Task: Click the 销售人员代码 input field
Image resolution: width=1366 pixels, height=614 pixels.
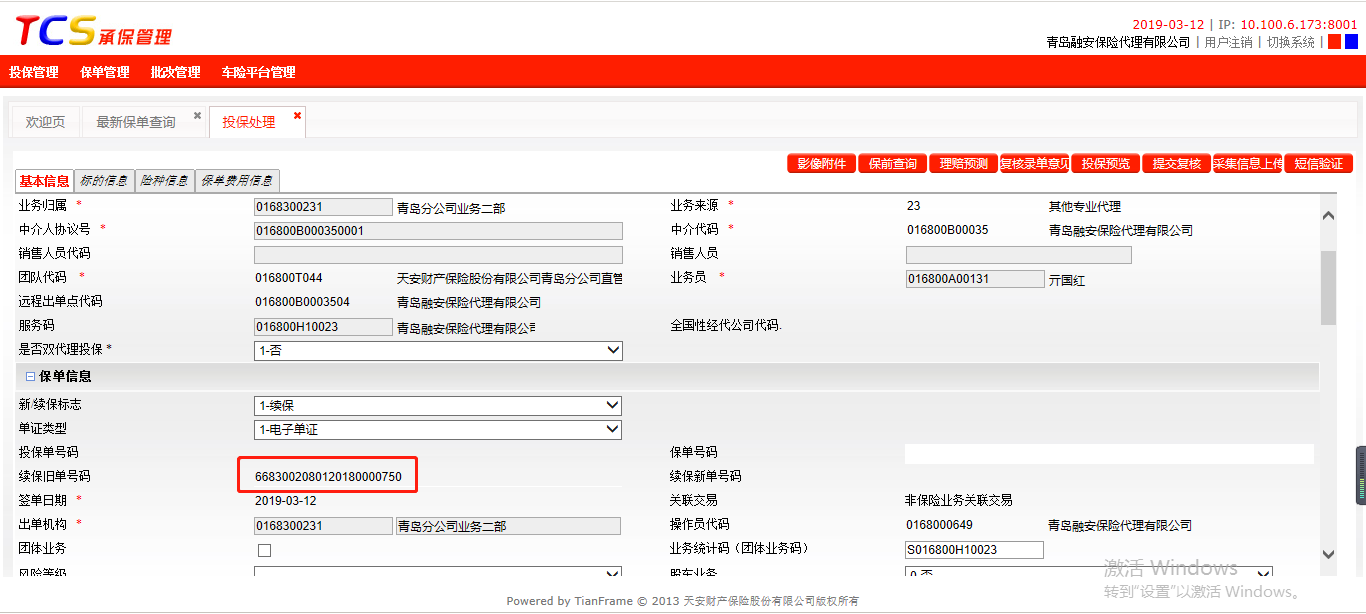Action: (x=438, y=255)
